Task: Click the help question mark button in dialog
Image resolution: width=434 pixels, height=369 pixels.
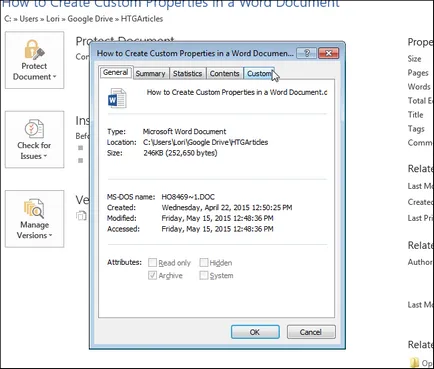Action: click(x=306, y=53)
